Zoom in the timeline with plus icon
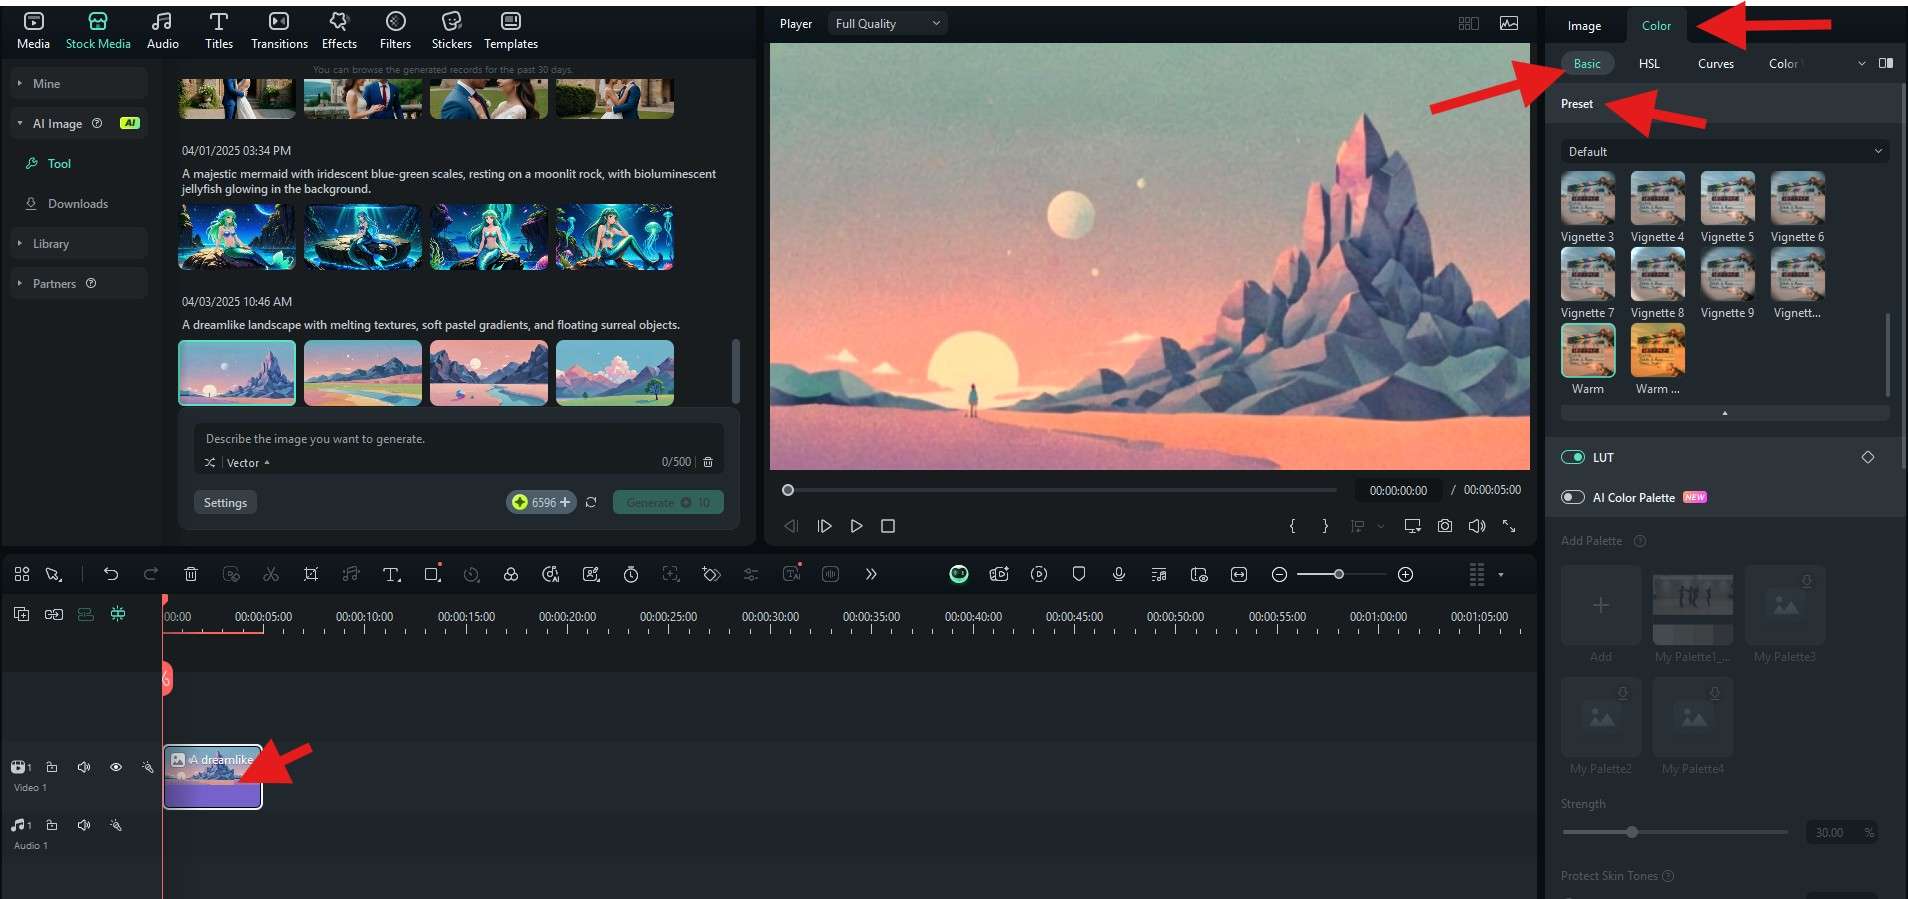 coord(1405,575)
